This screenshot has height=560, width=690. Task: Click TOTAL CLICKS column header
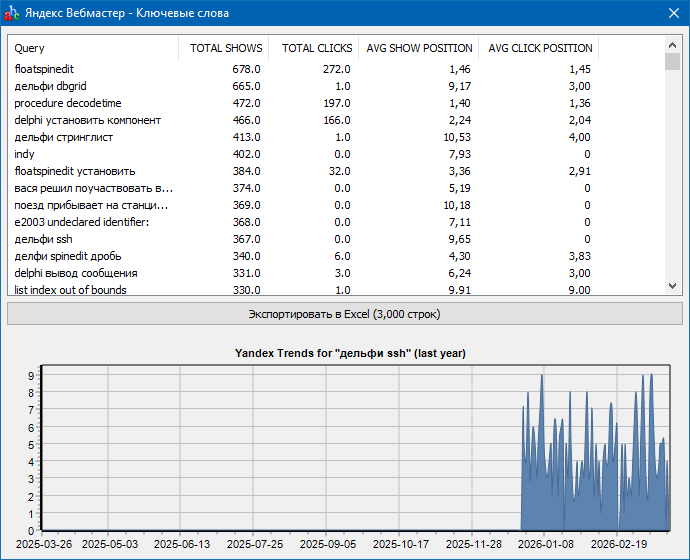[316, 48]
